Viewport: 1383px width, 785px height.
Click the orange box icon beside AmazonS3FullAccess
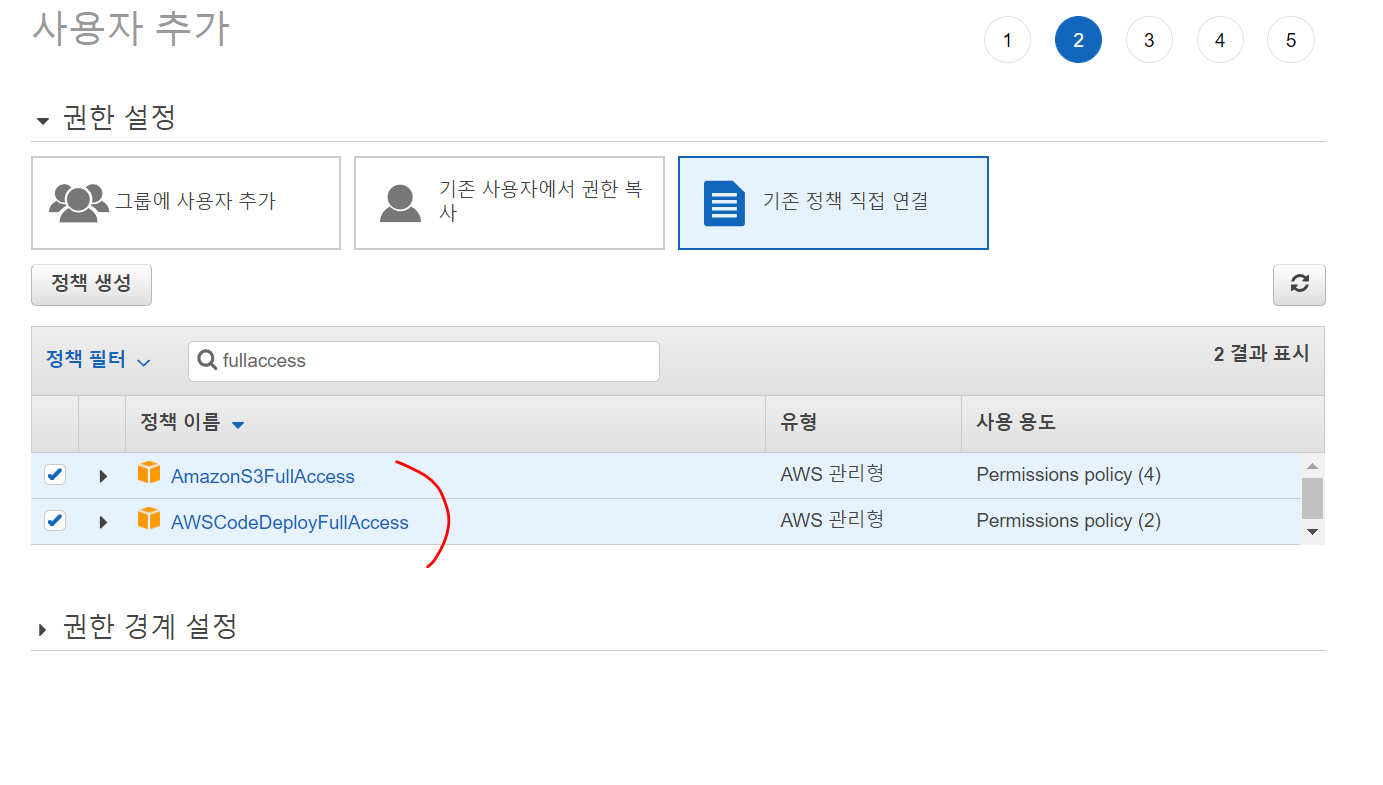point(149,473)
